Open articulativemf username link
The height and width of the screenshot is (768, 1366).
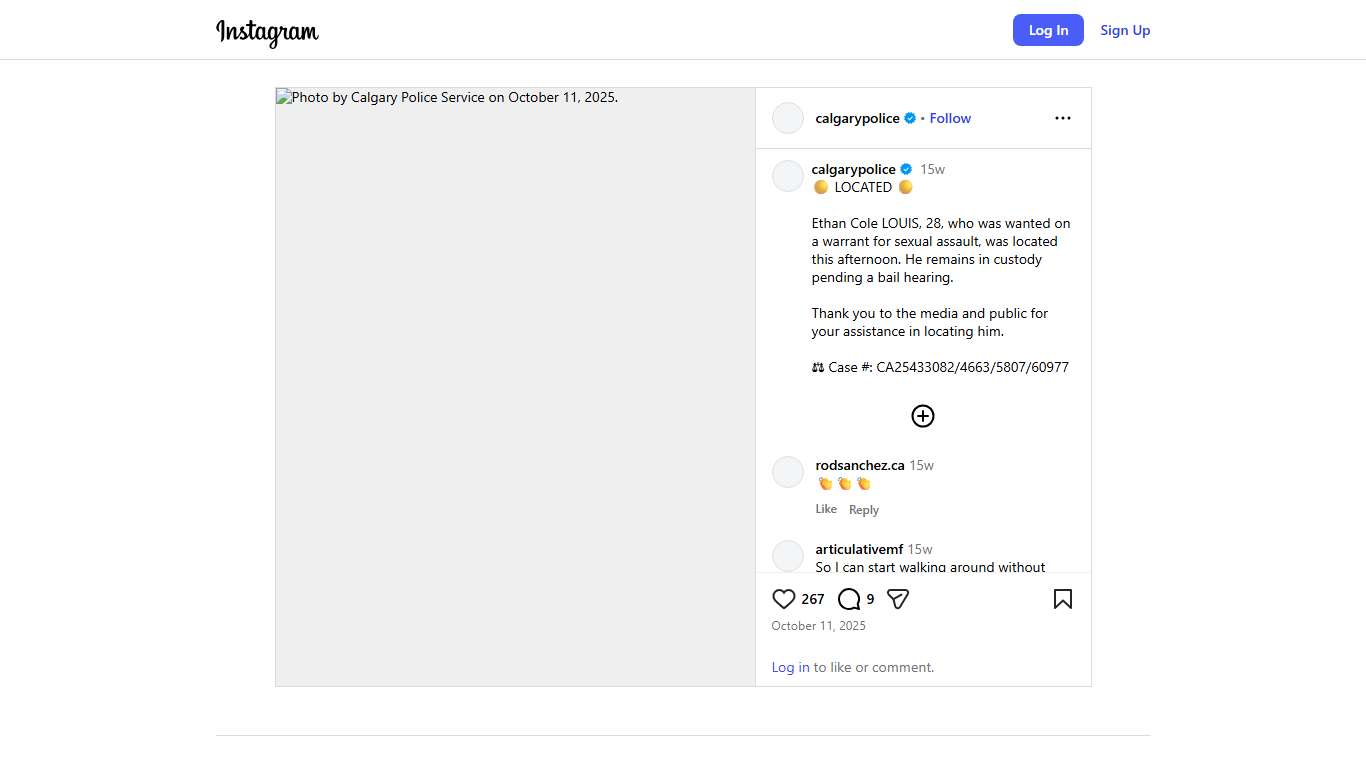coord(859,549)
